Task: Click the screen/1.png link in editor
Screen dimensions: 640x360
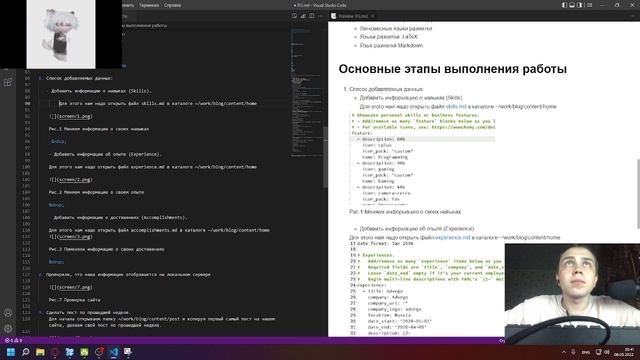Action: point(75,116)
